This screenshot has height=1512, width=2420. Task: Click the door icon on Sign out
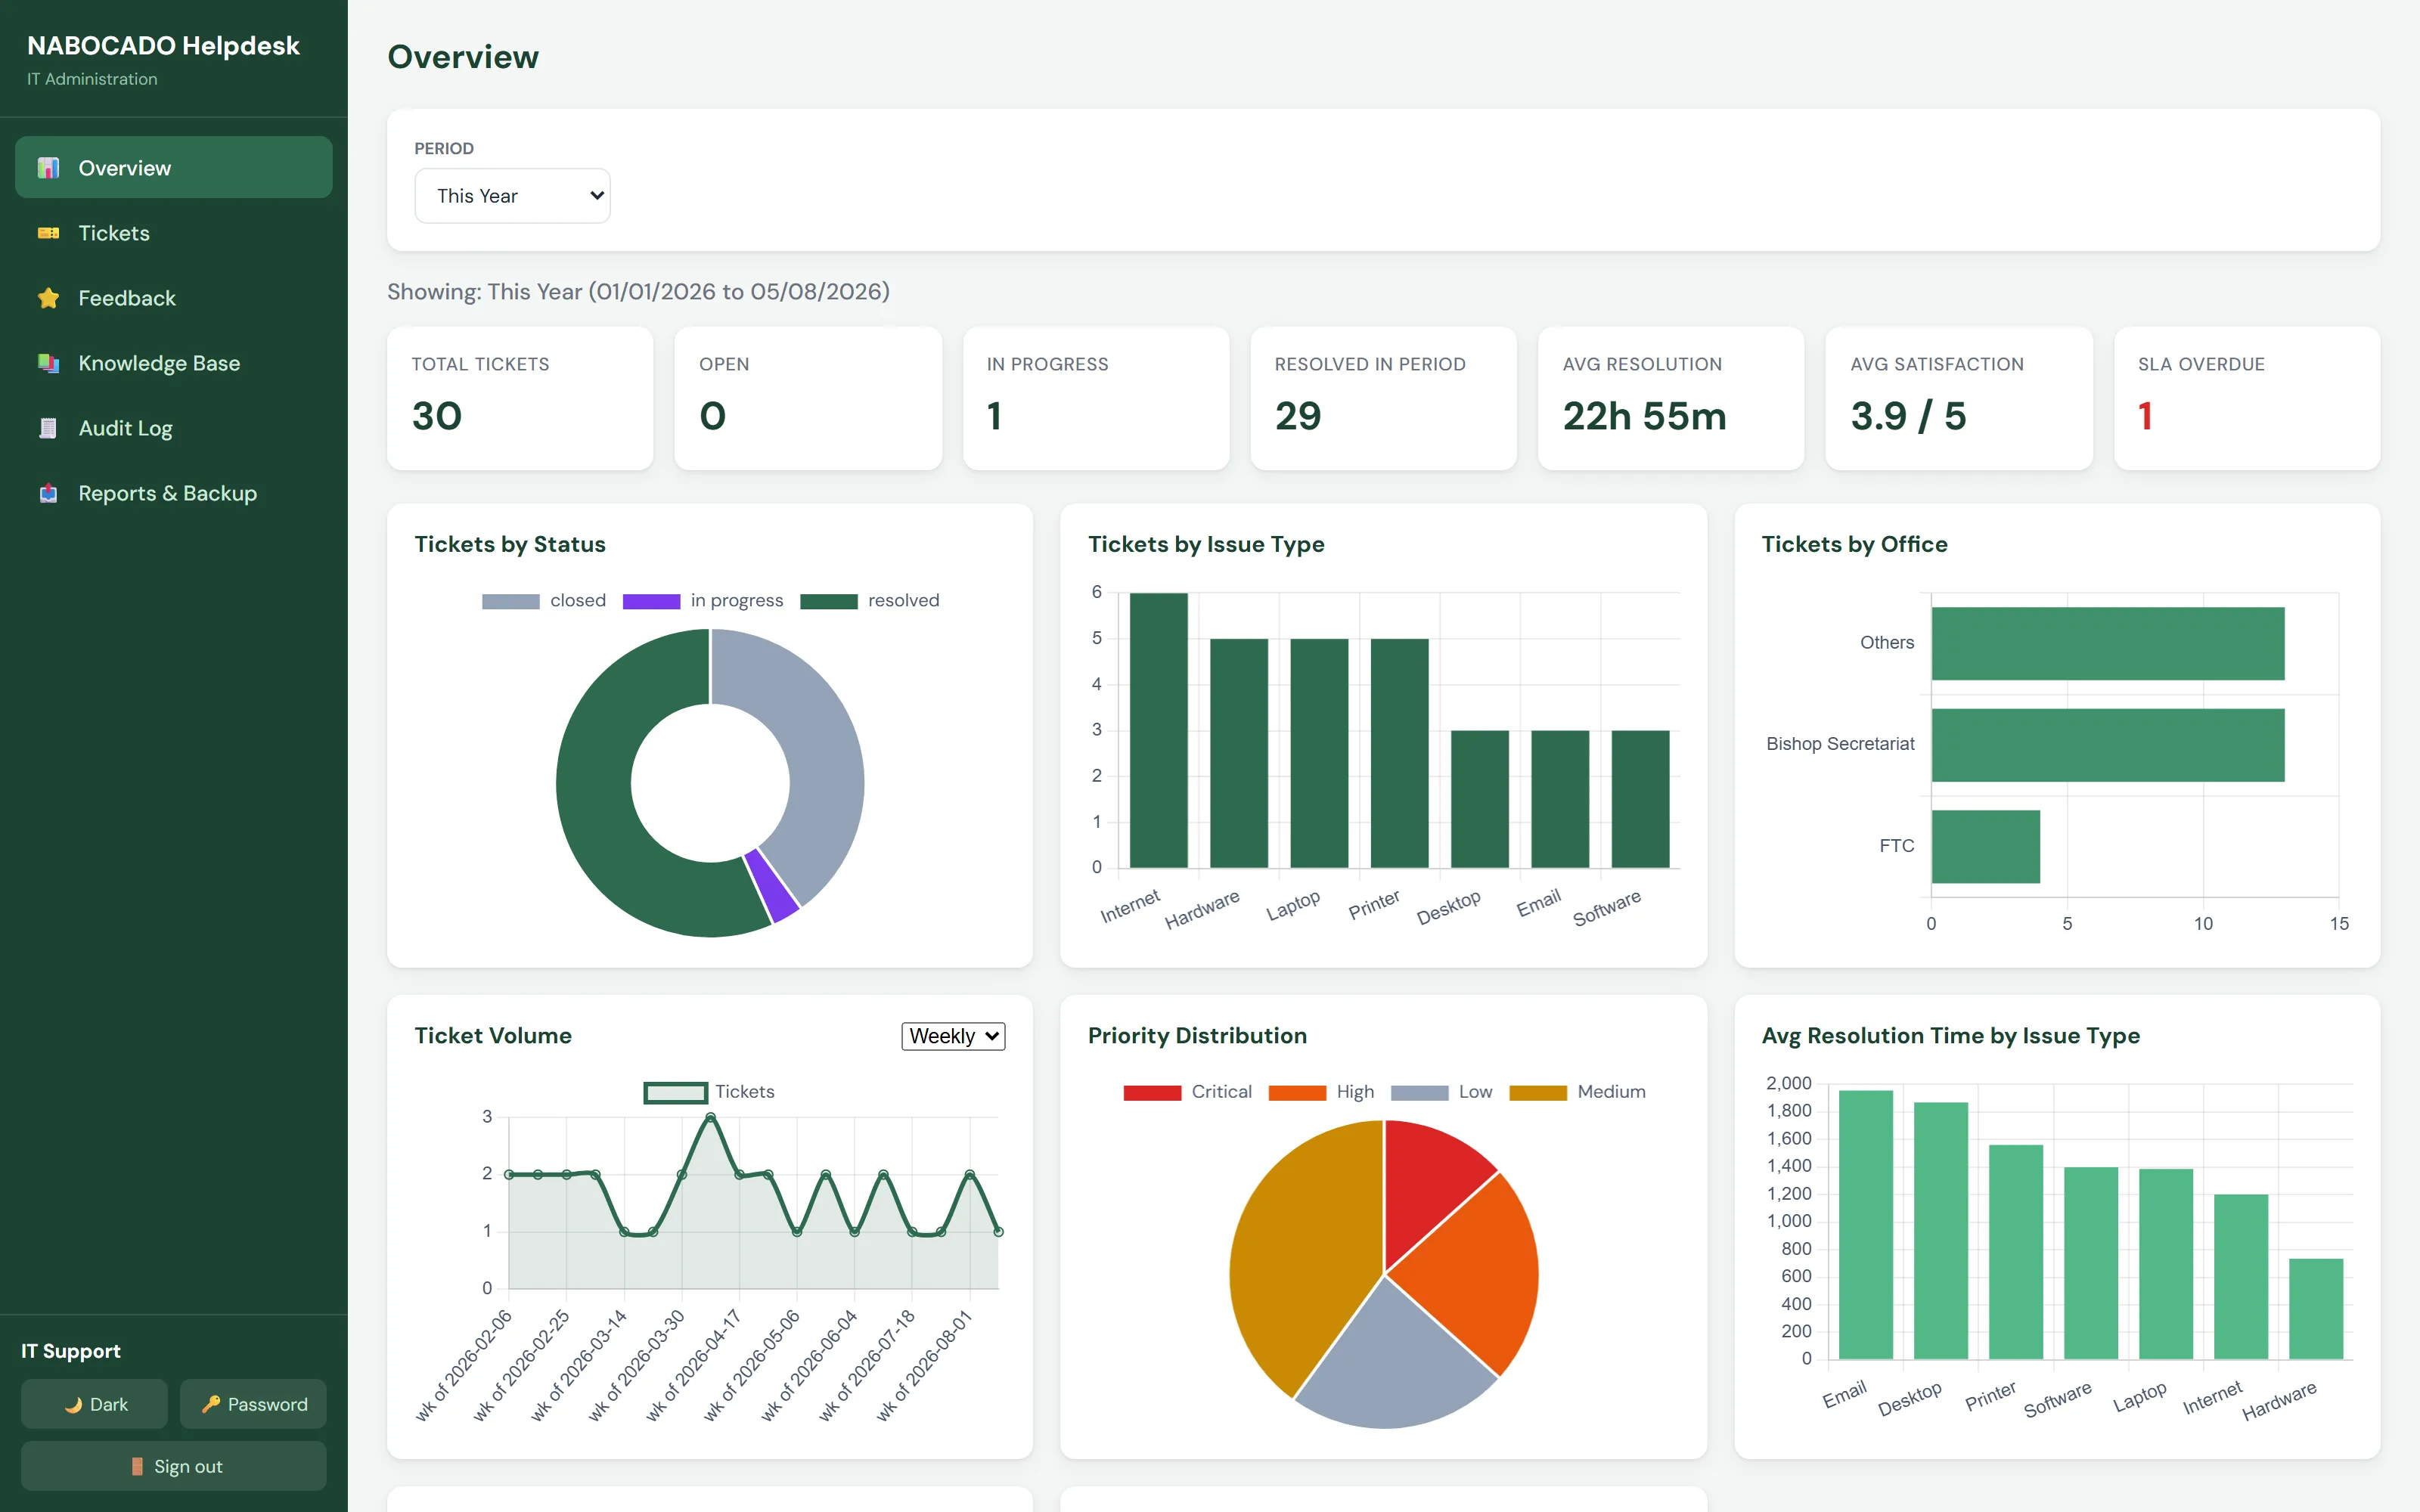(x=137, y=1466)
